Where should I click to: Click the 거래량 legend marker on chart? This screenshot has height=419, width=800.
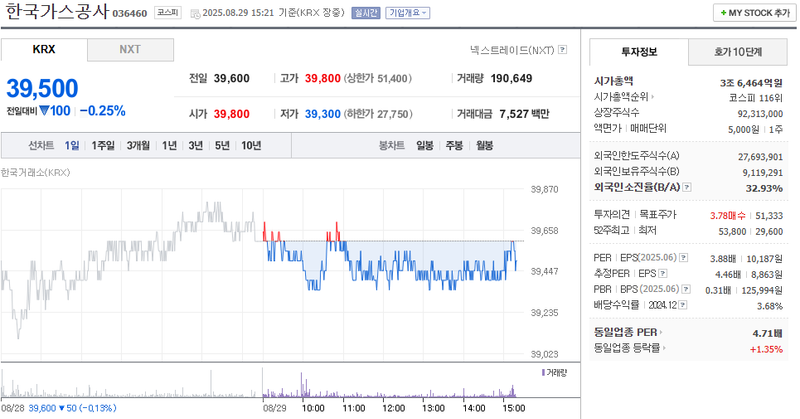[x=543, y=373]
